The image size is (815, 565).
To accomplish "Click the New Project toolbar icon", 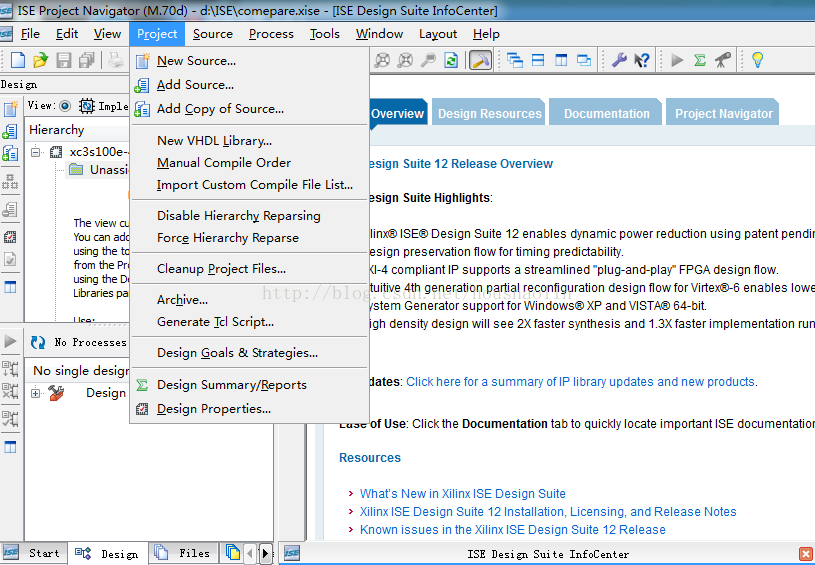I will coord(18,60).
